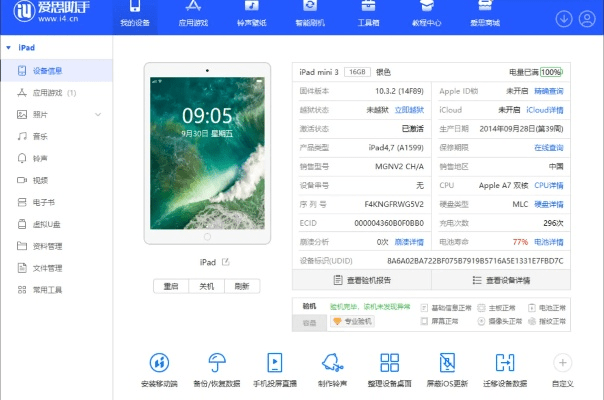Open 整理设备桌面 tool
This screenshot has width=604, height=400.
(389, 369)
